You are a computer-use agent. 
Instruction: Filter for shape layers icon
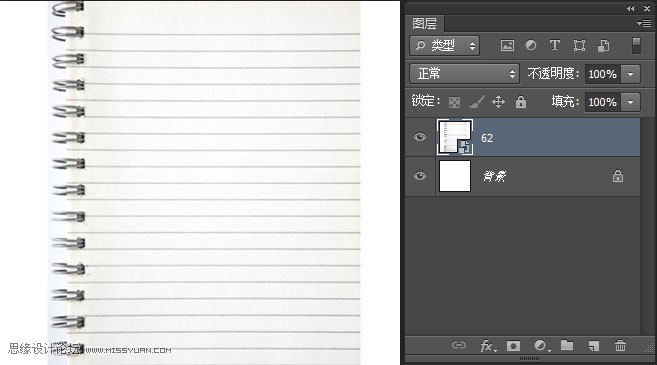(x=579, y=45)
